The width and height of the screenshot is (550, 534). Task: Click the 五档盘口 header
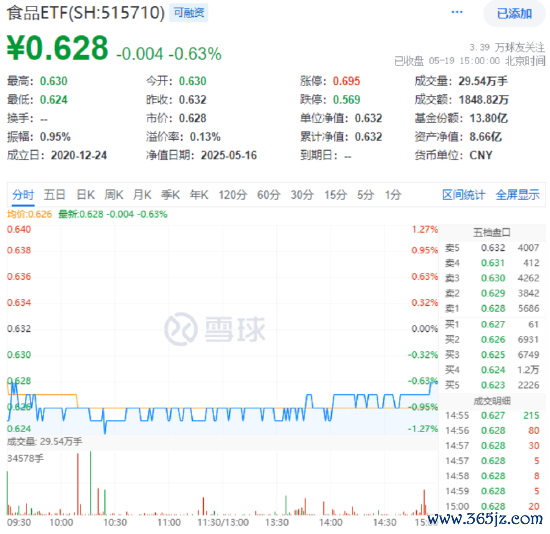click(x=491, y=232)
